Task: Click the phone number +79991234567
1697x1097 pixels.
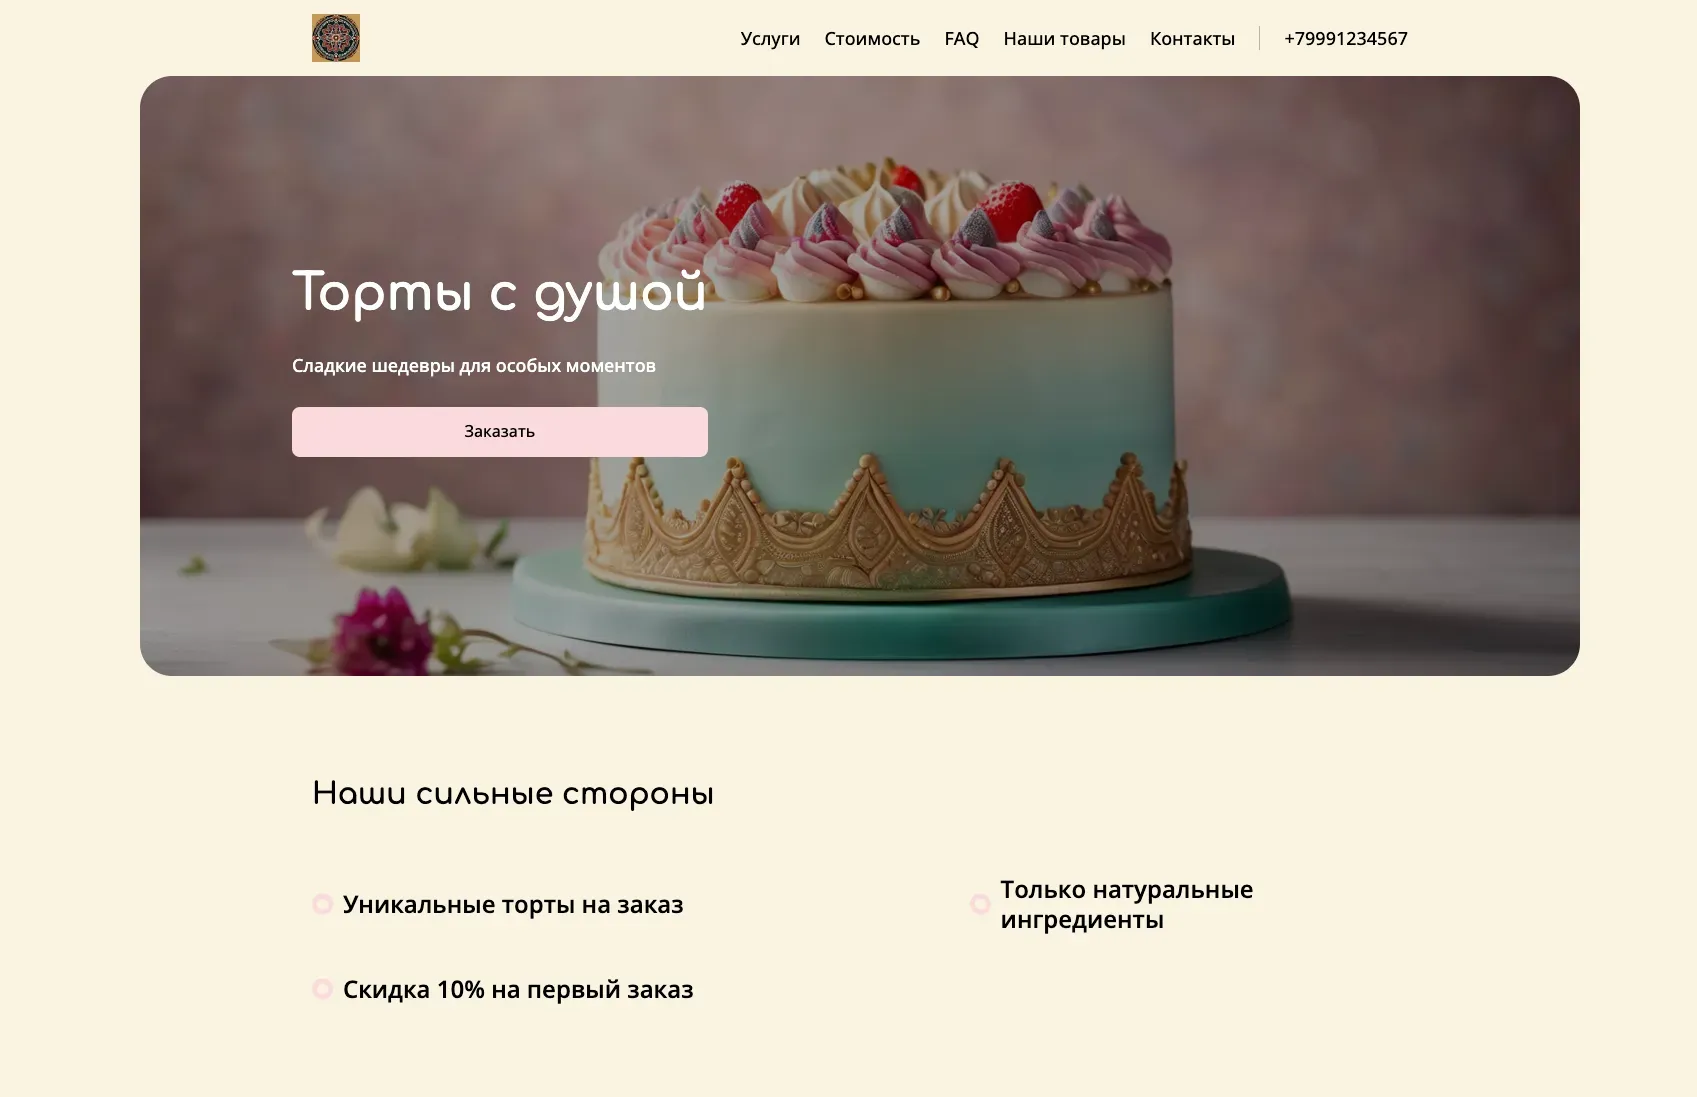Action: click(1345, 39)
